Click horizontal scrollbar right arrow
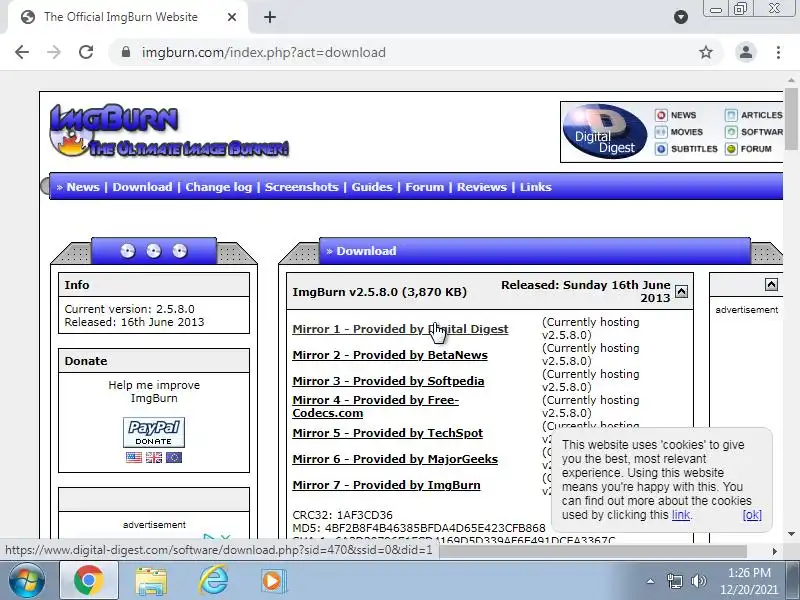 (775, 552)
